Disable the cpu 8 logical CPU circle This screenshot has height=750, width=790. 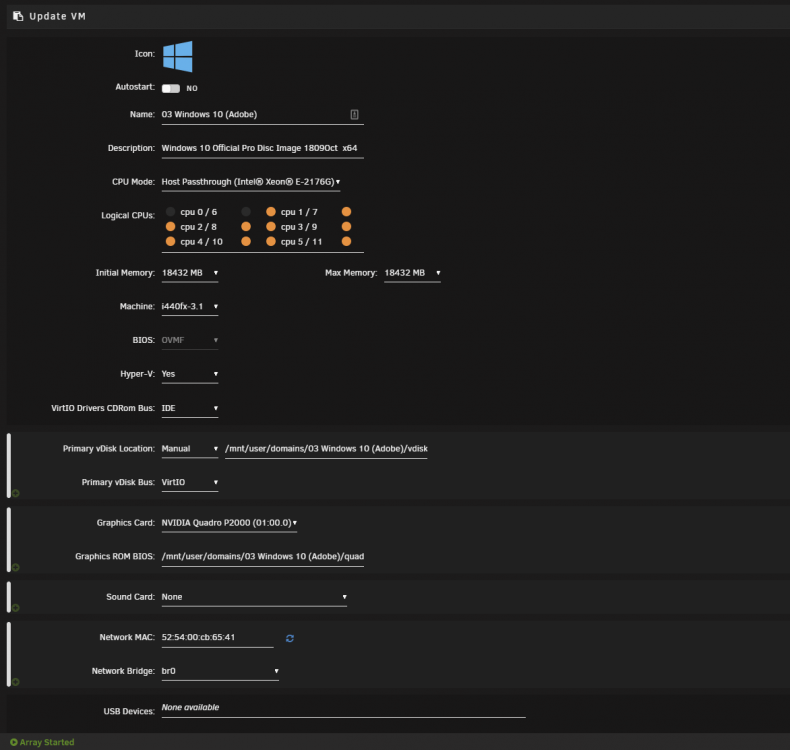(246, 227)
